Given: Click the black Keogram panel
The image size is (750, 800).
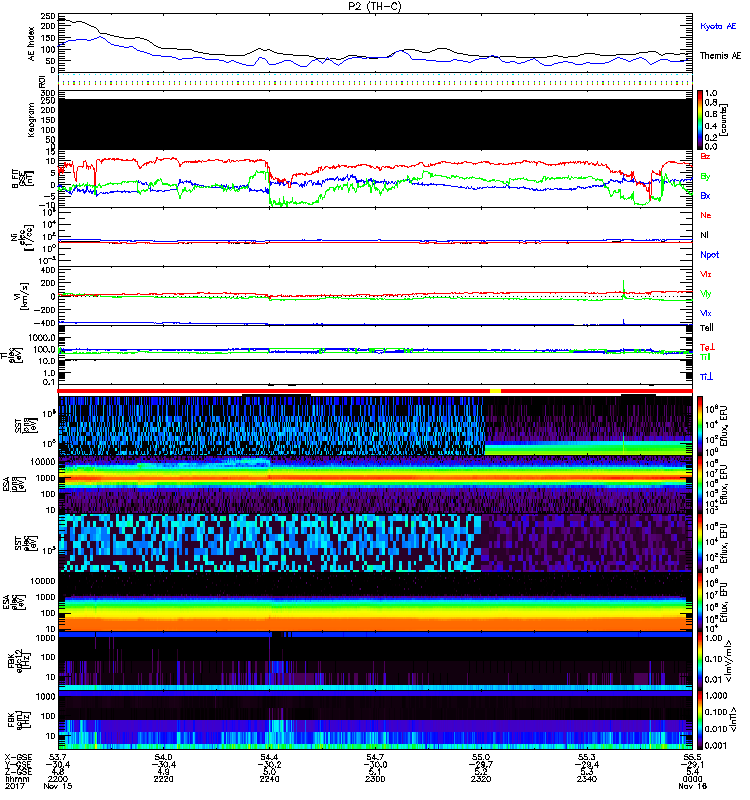Looking at the screenshot, I should 377,125.
